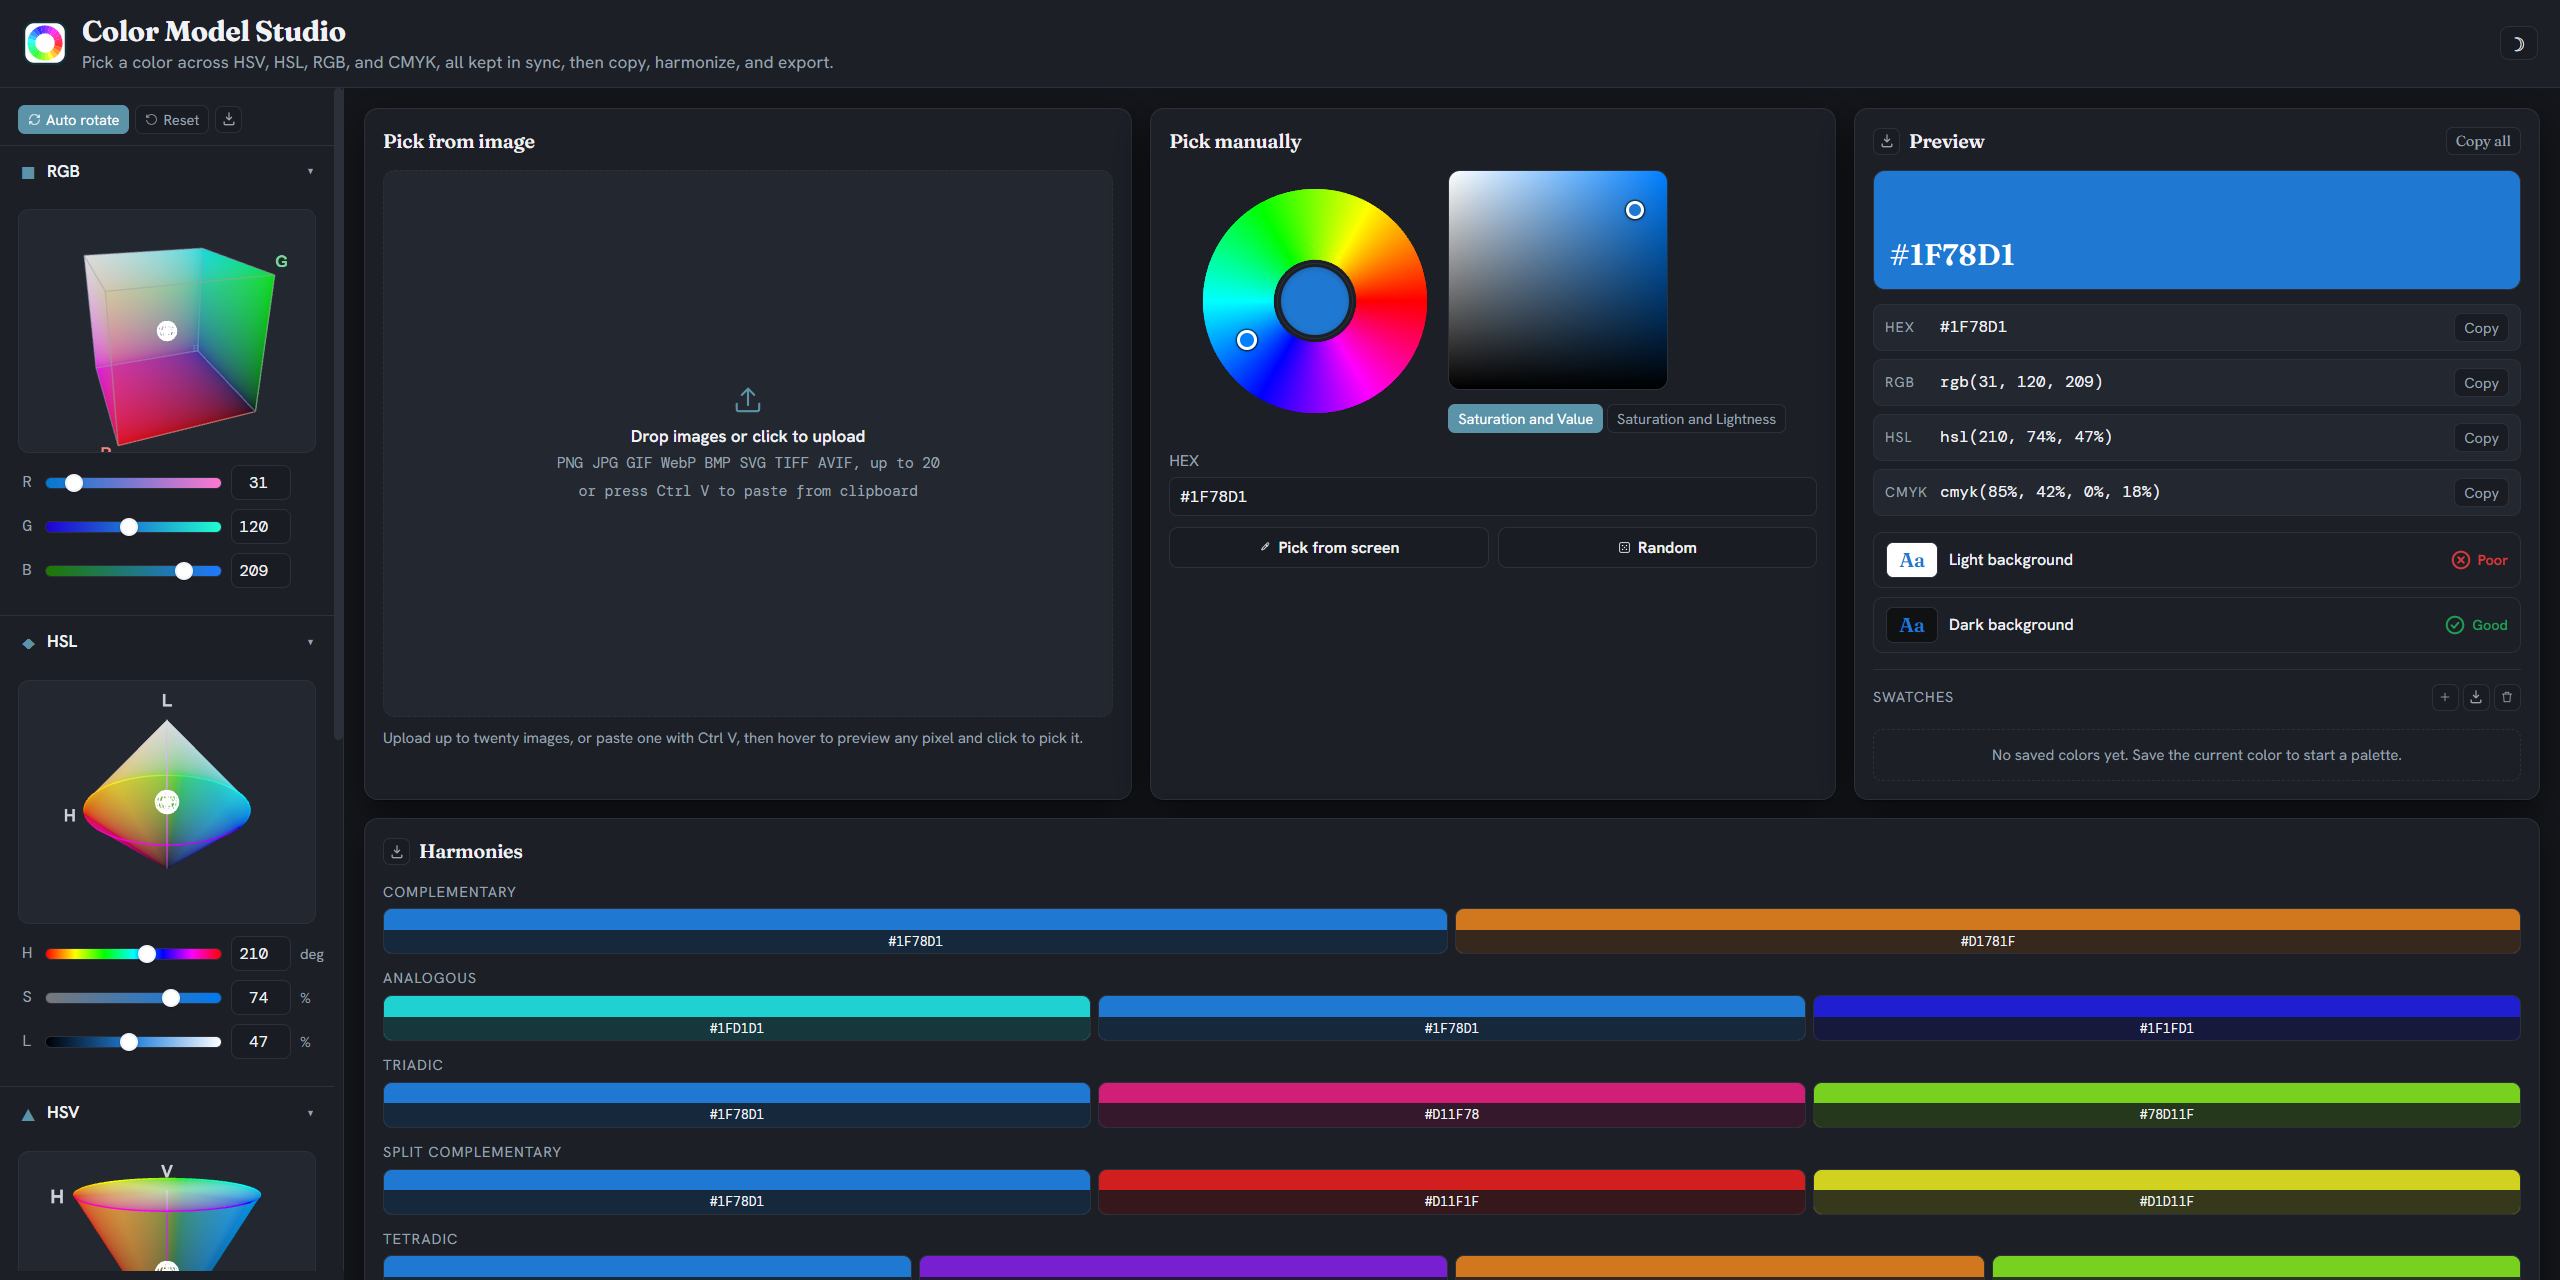Click the Lightness L slider handle
This screenshot has width=2560, height=1280.
tap(129, 1042)
